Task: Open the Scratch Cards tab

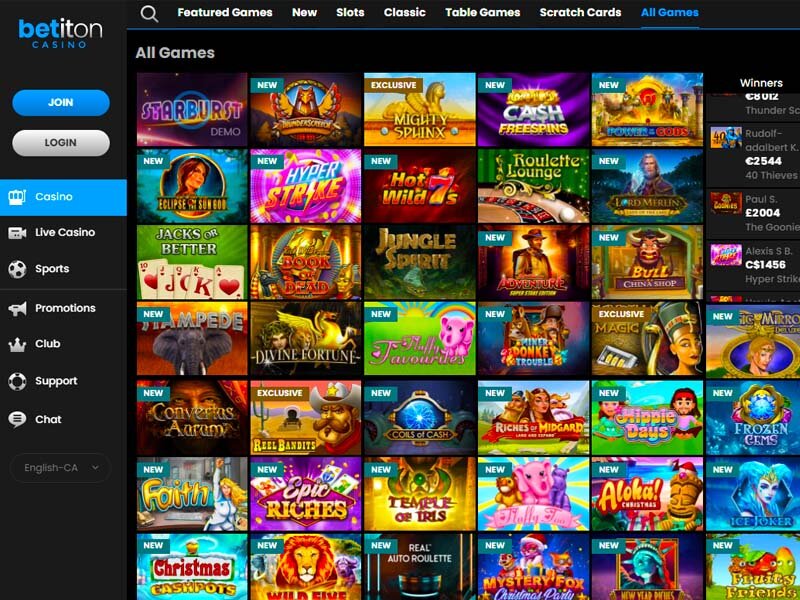Action: coord(580,13)
